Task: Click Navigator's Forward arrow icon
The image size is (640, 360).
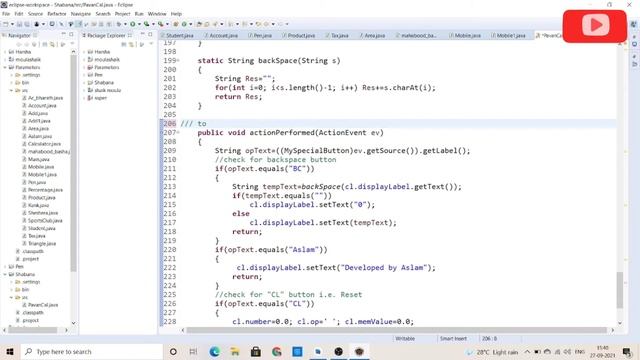Action: click(x=27, y=44)
